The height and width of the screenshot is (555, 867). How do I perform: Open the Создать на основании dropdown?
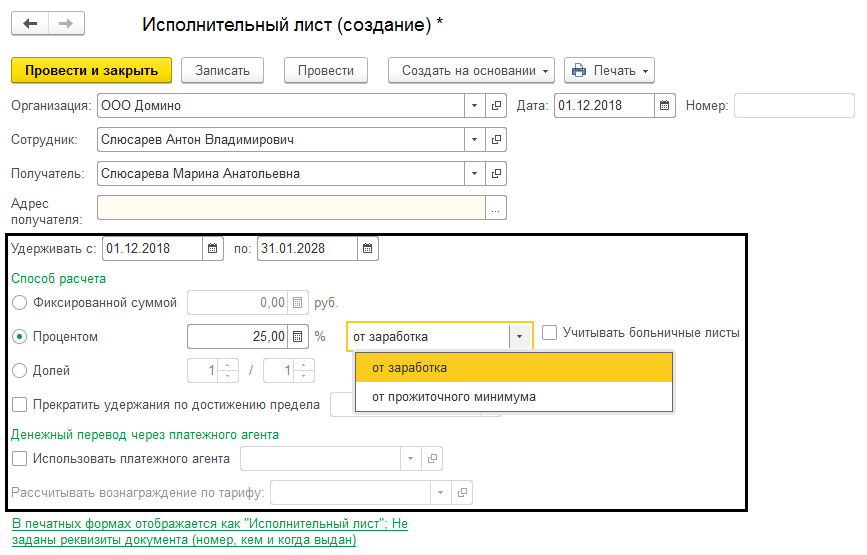tap(470, 71)
